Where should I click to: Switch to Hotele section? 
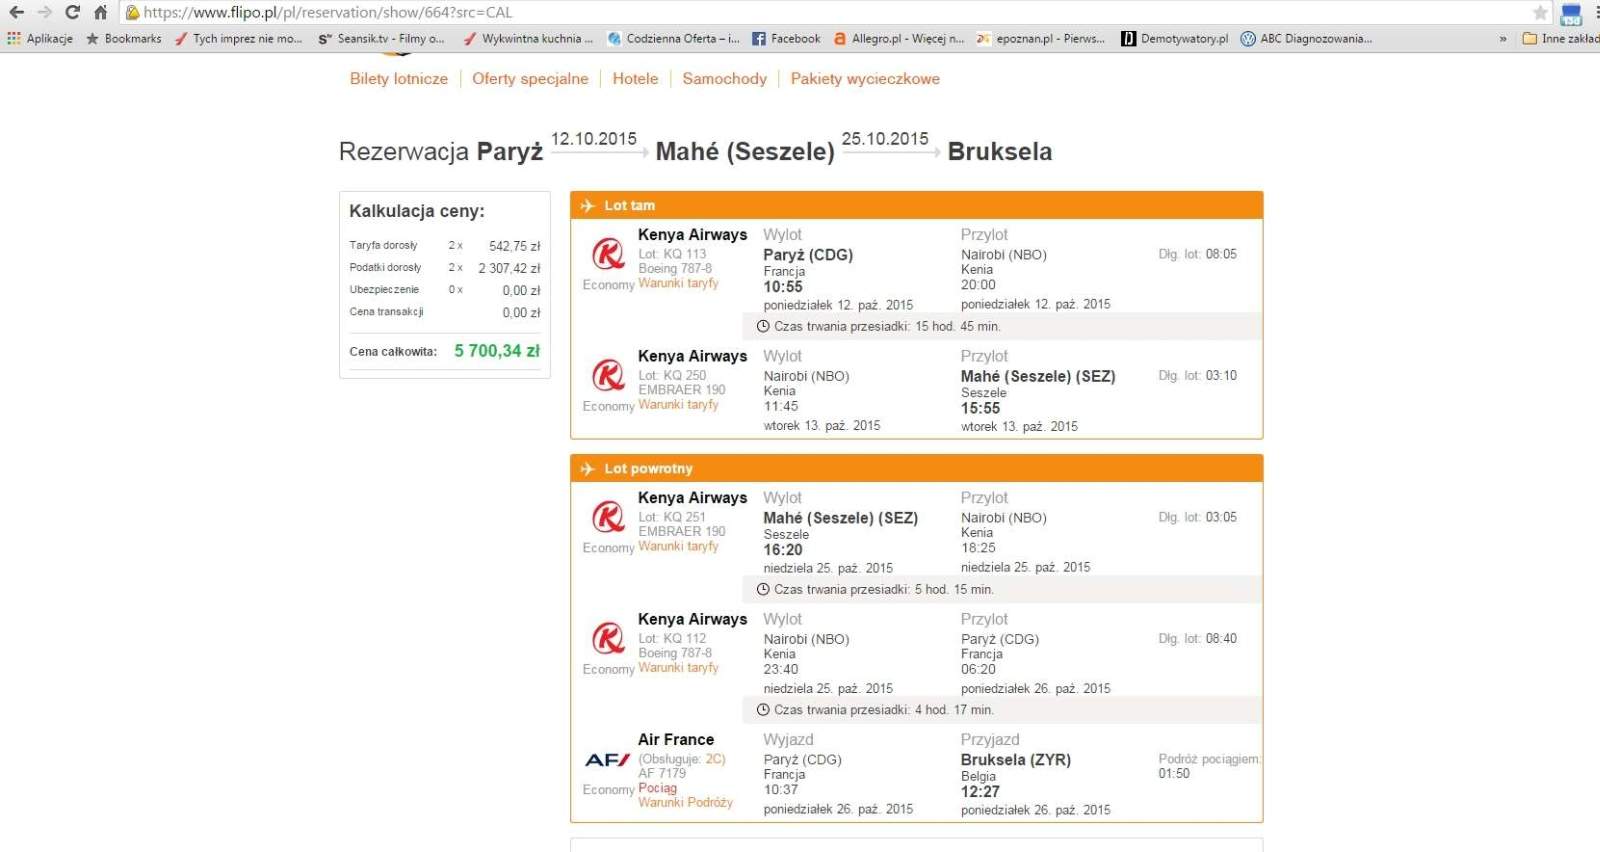pyautogui.click(x=635, y=79)
